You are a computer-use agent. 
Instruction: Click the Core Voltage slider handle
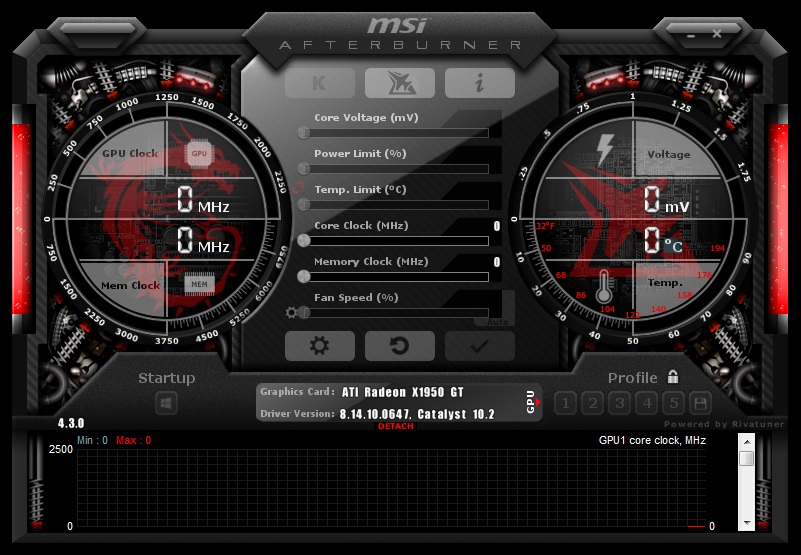(304, 133)
